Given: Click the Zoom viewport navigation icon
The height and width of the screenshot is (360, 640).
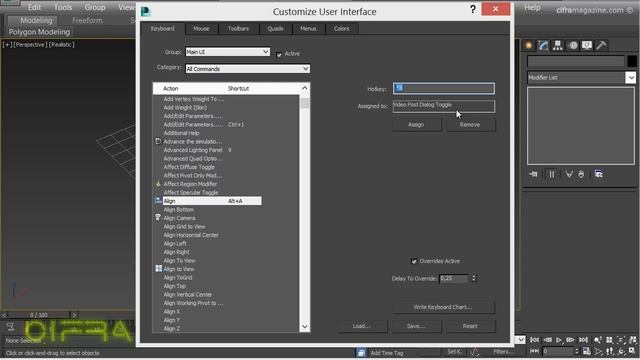Looking at the screenshot, I should click(x=598, y=340).
